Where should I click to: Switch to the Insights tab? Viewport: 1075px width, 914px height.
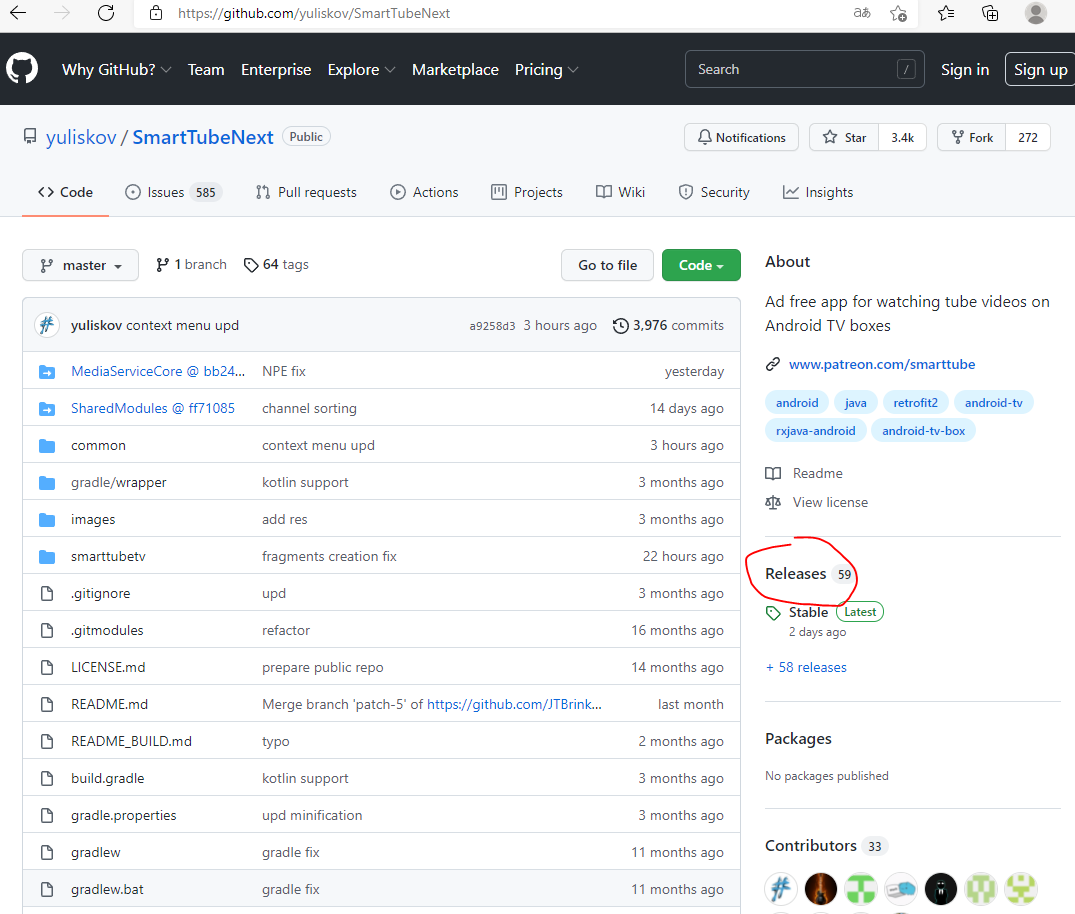tap(818, 192)
